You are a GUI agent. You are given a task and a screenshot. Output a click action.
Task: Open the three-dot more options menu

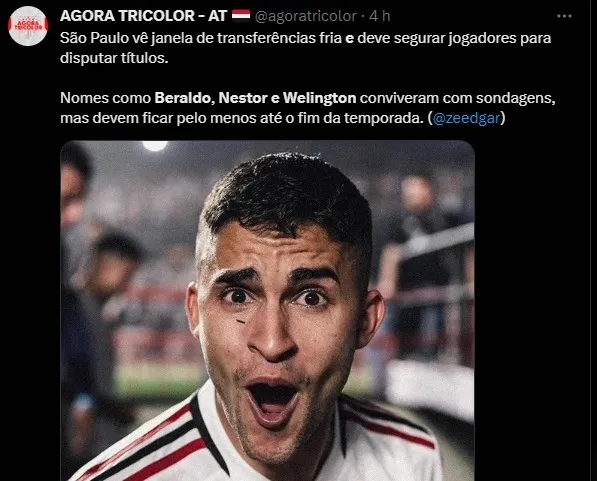click(x=564, y=16)
